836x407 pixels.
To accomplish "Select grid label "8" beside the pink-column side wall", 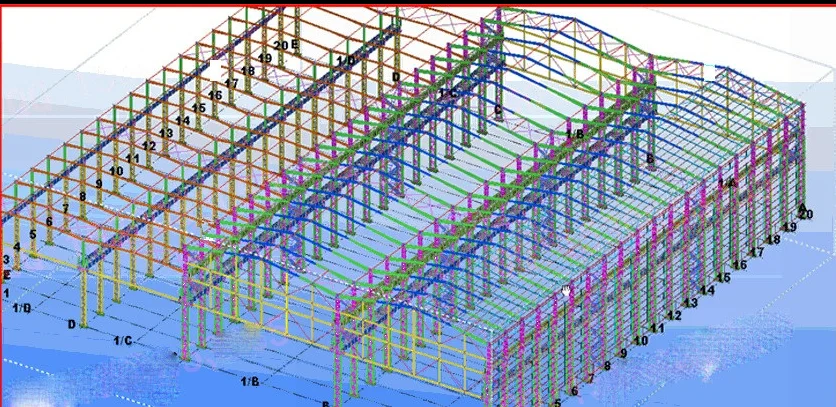I will [x=607, y=366].
